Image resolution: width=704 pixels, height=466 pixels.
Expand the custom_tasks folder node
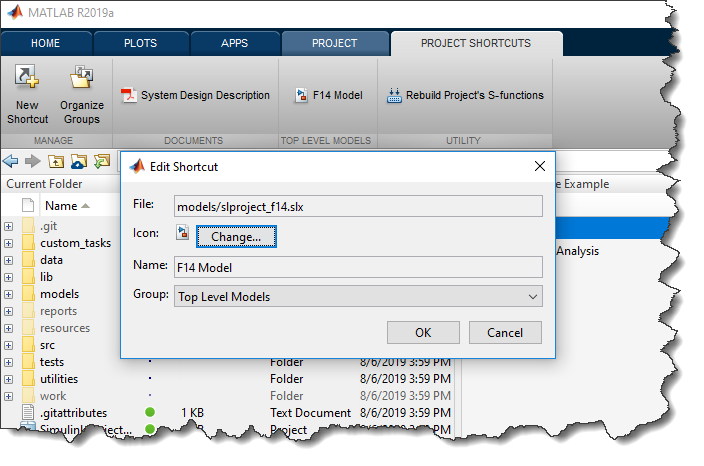(9, 243)
